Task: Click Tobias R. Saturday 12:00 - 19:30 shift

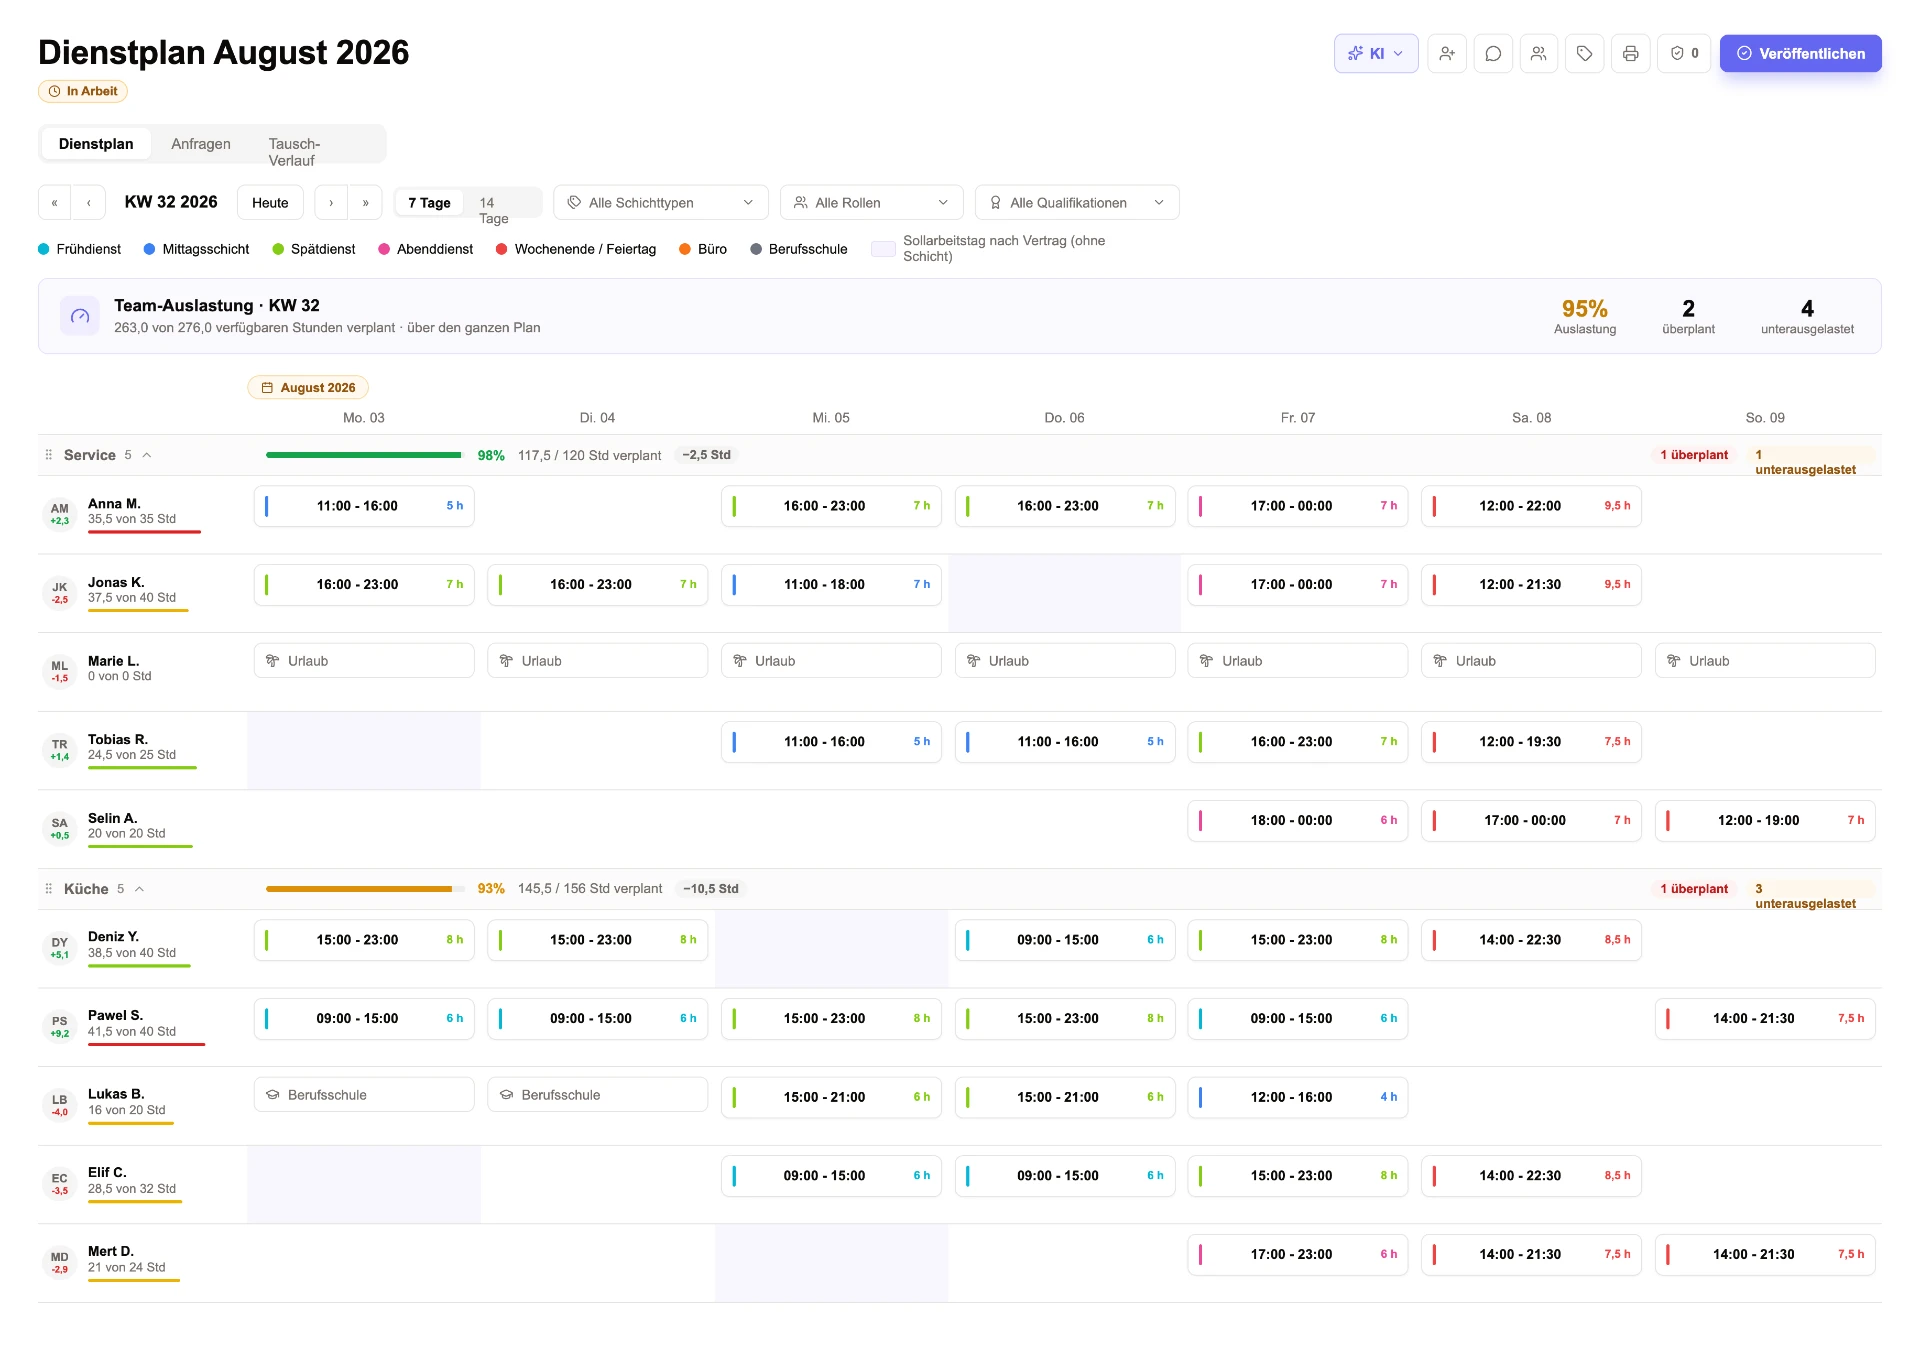Action: pos(1531,742)
